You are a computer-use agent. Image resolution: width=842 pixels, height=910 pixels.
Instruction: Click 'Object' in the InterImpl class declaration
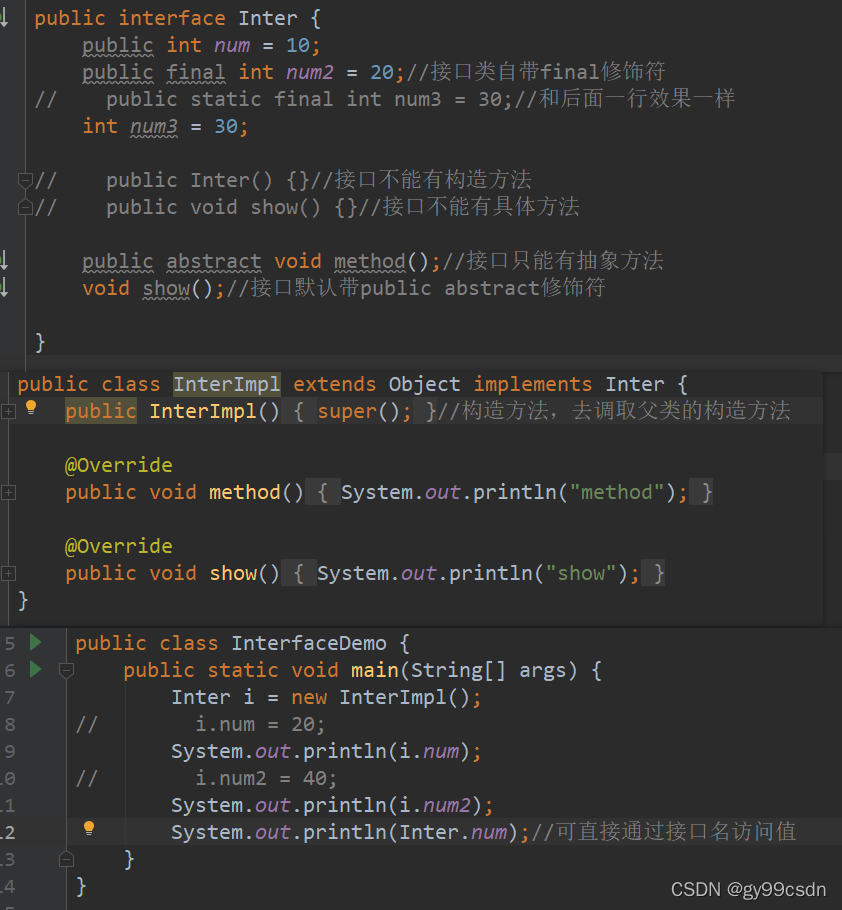pos(424,384)
